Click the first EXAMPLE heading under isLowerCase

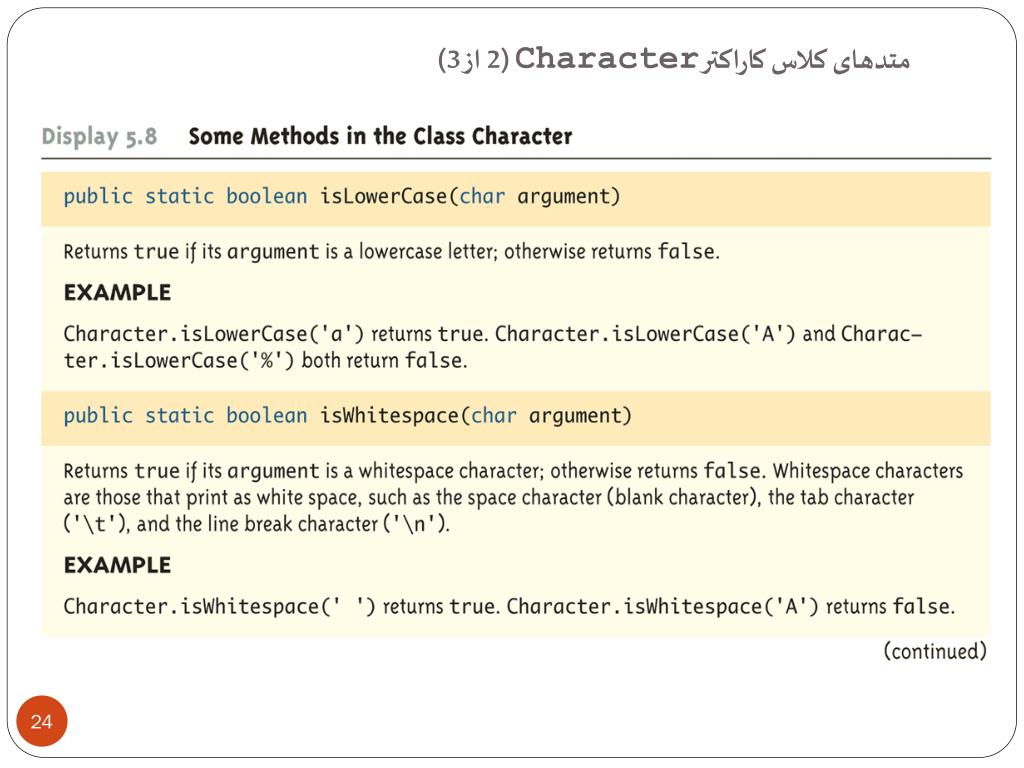[x=118, y=293]
